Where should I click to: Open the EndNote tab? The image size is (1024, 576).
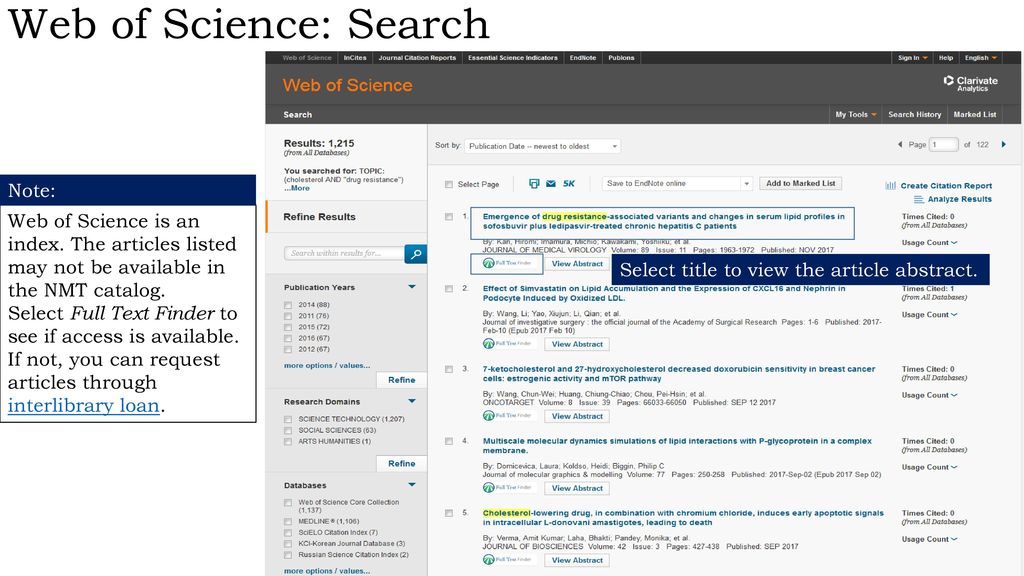583,57
